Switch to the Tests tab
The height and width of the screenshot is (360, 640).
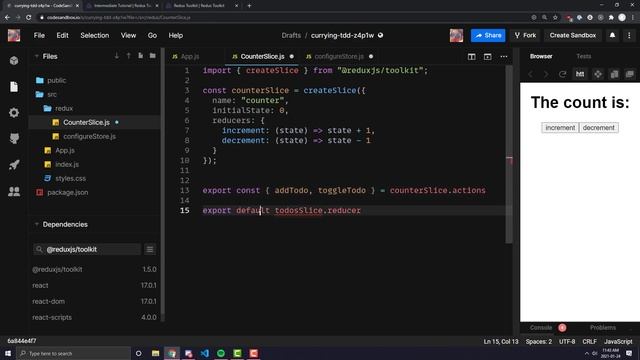coord(584,56)
